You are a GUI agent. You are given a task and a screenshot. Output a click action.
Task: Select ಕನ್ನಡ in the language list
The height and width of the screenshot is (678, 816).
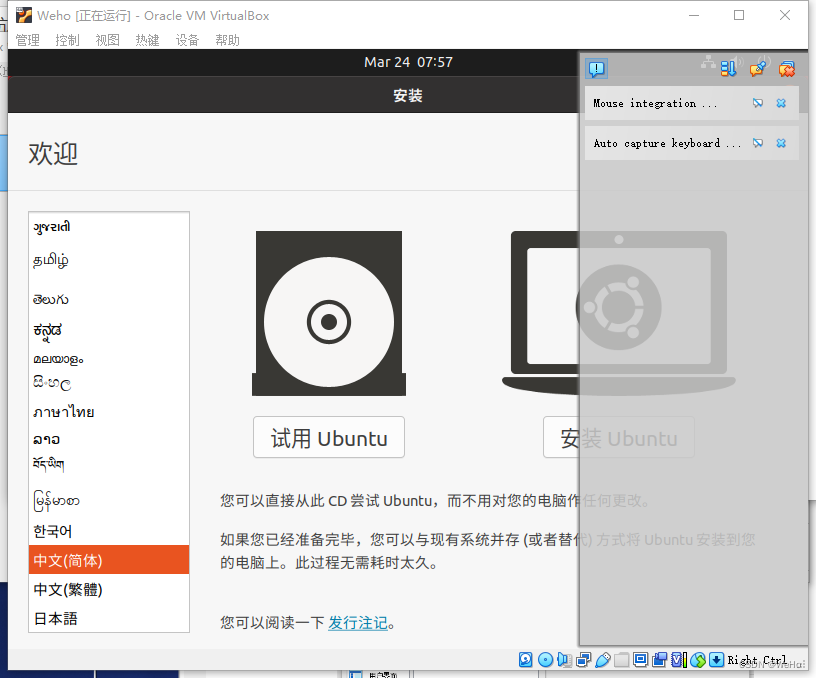click(109, 330)
